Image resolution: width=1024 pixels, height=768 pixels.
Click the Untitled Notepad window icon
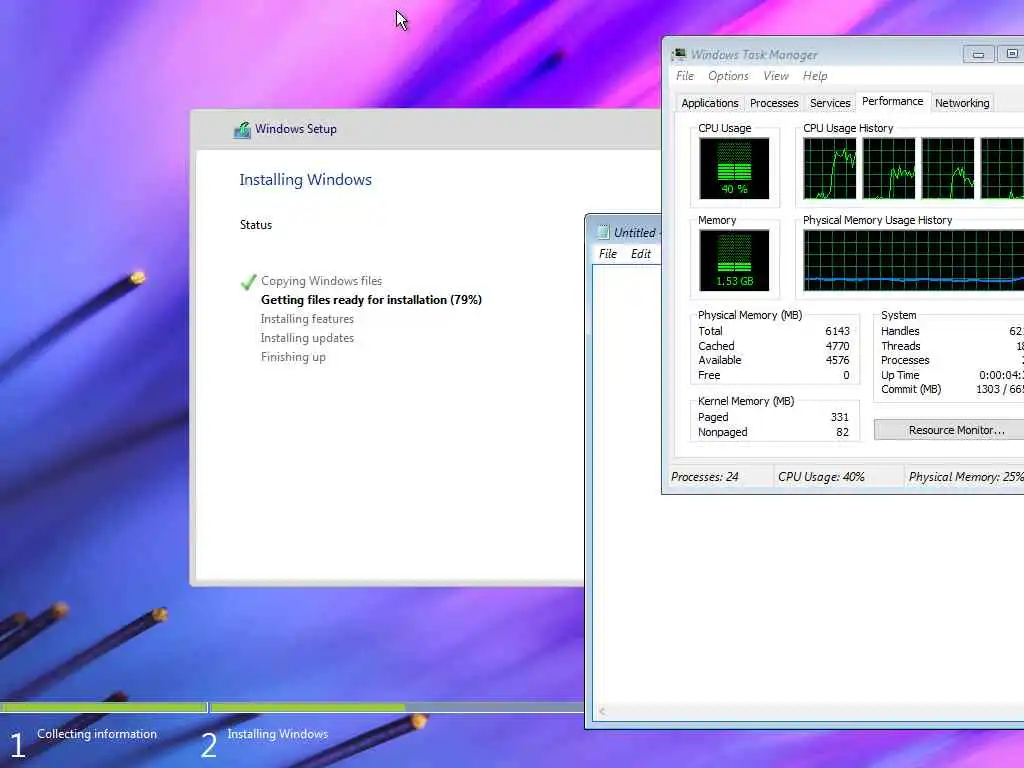[603, 232]
